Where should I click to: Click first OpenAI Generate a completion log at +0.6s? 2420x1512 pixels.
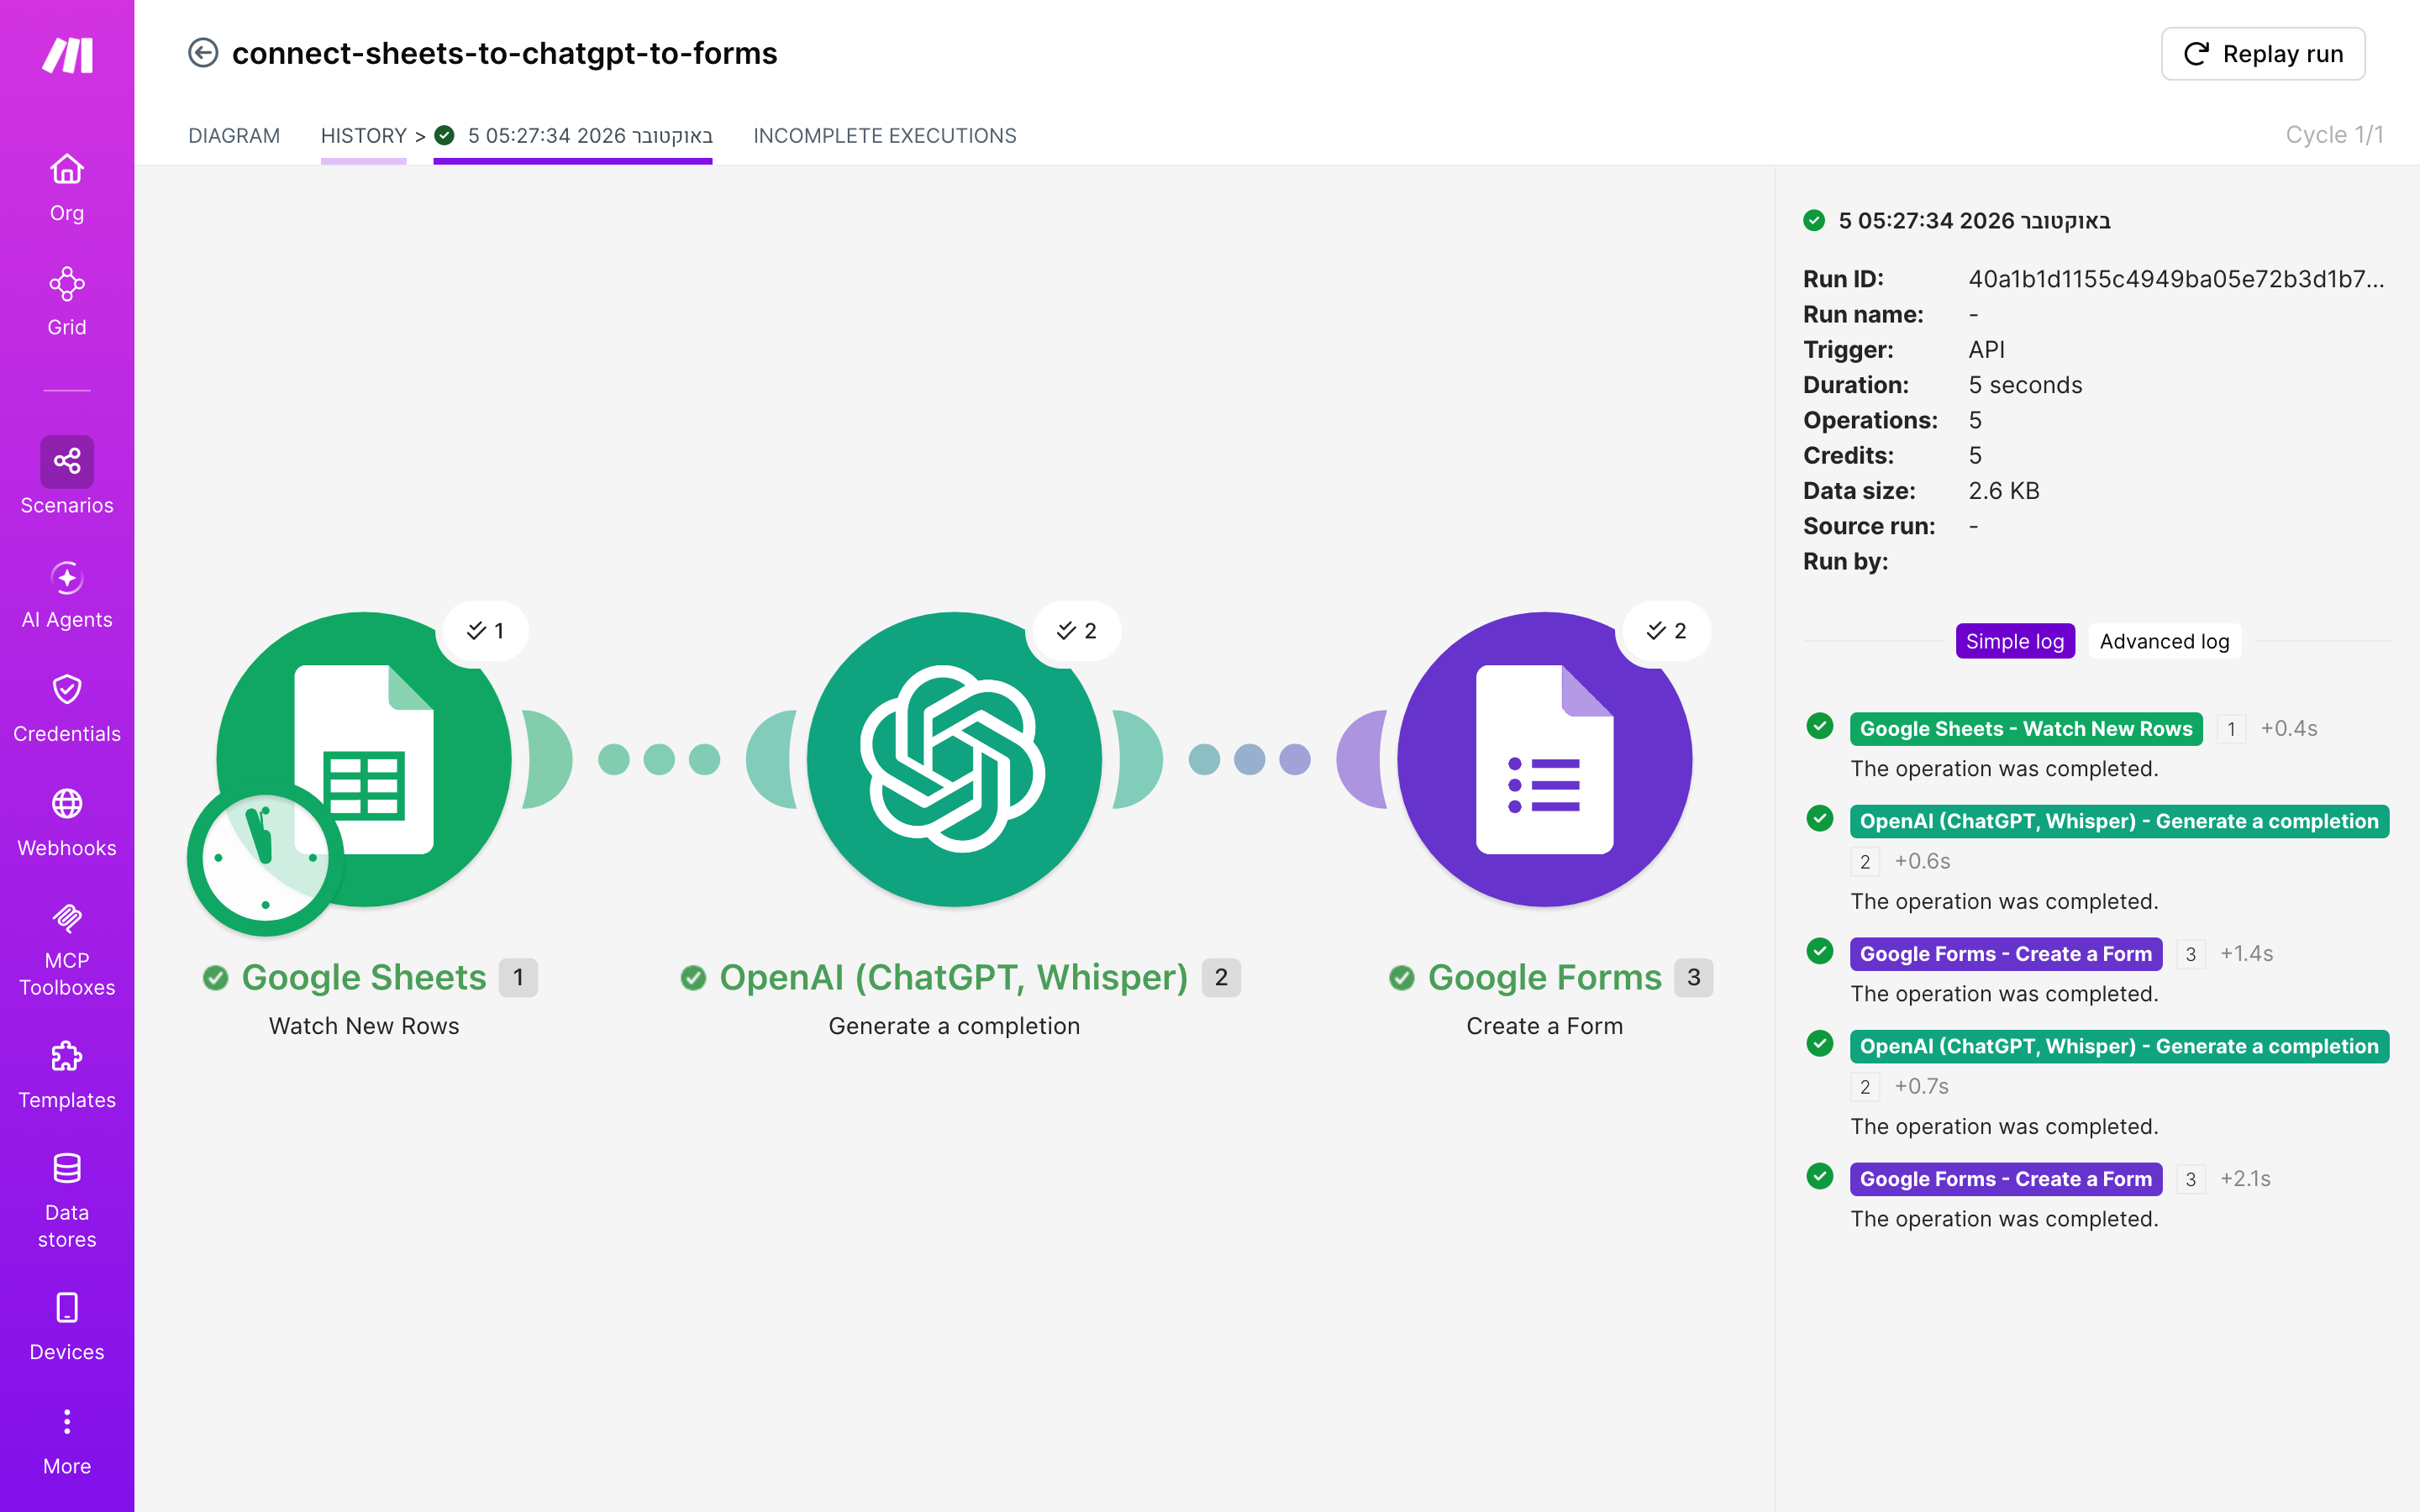coord(2119,821)
